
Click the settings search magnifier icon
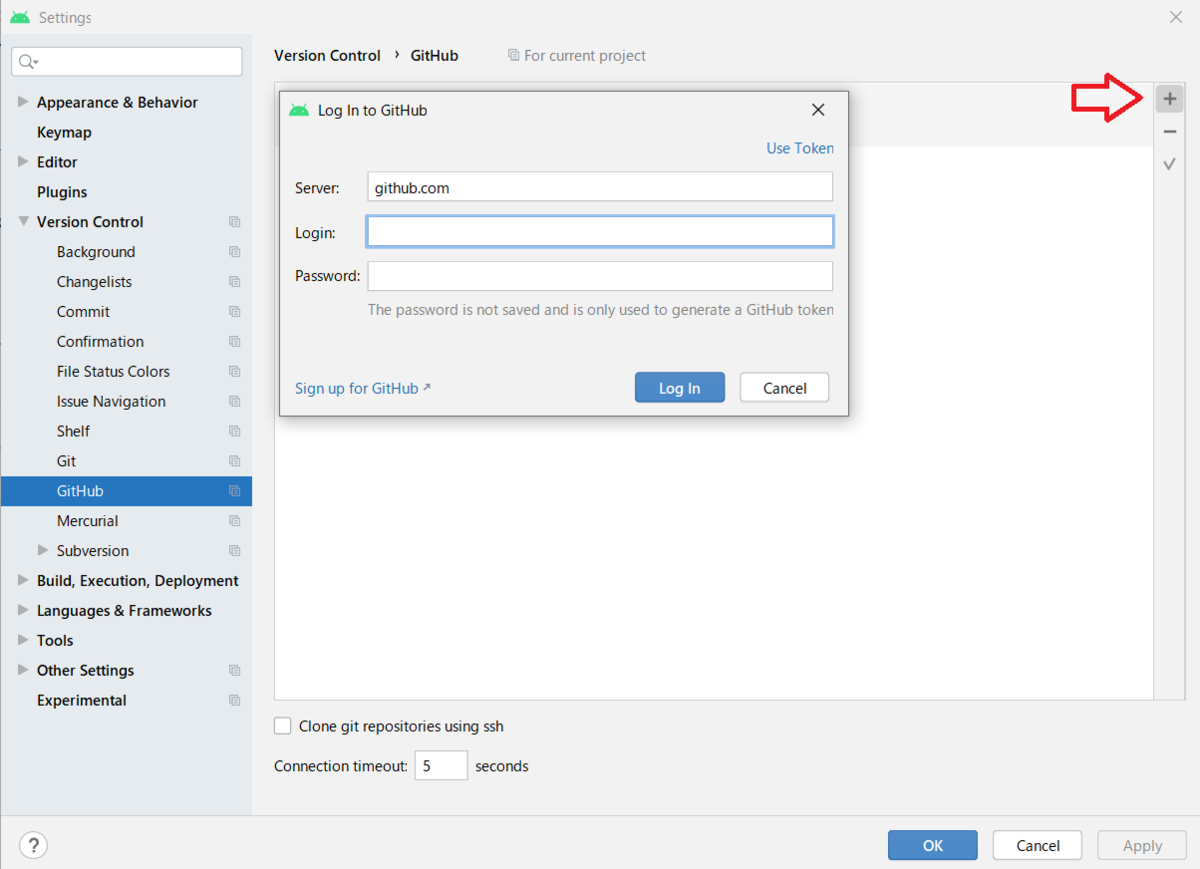pyautogui.click(x=27, y=62)
